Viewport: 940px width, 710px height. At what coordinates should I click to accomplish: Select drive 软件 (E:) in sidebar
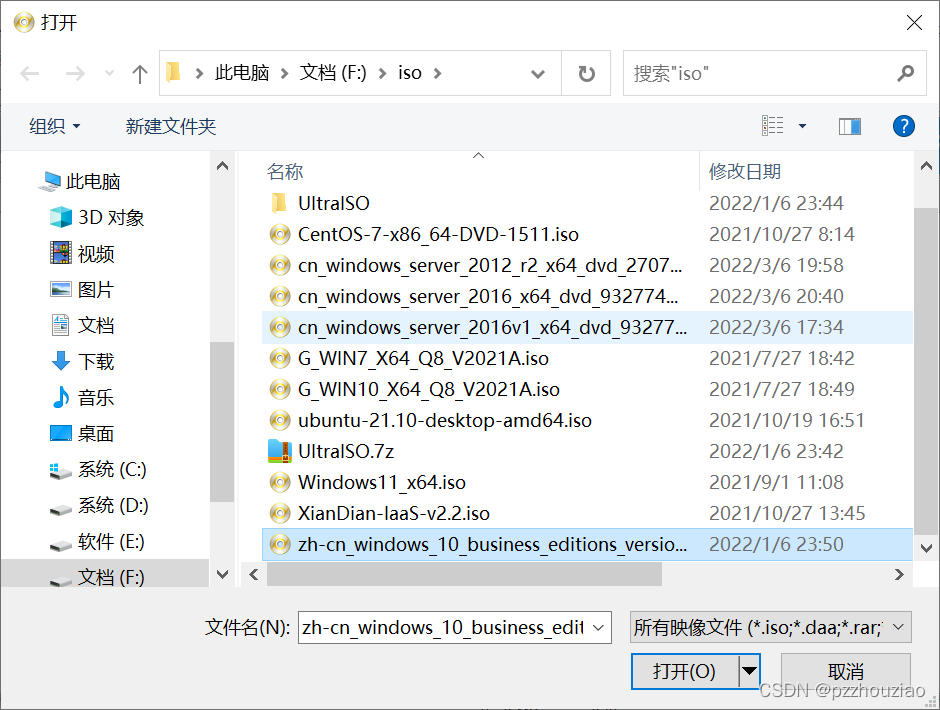(x=97, y=541)
